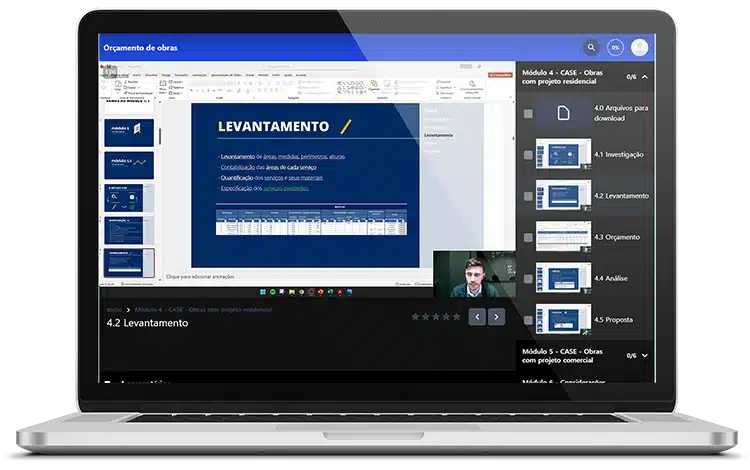
Task: Select the 4.3 Orçamento video thumbnail
Action: click(x=563, y=236)
